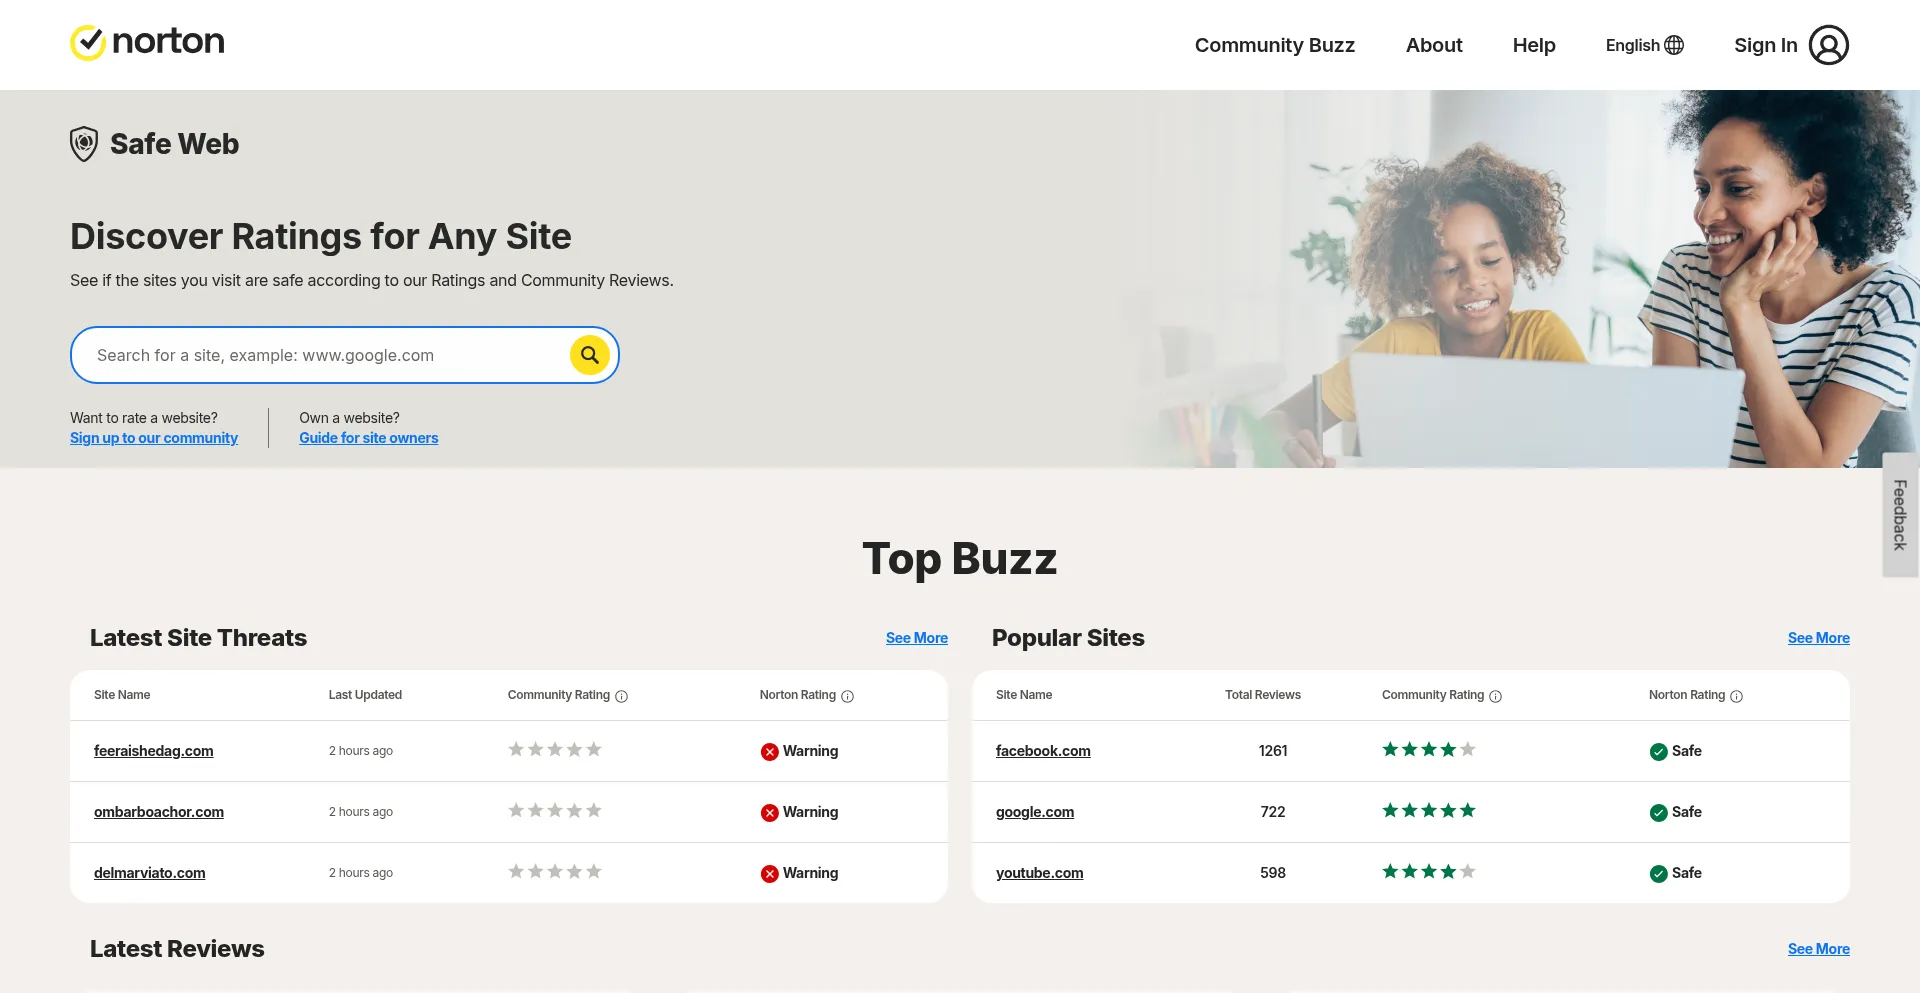This screenshot has height=993, width=1920.
Task: Open the Community Buzz menu item
Action: (x=1274, y=45)
